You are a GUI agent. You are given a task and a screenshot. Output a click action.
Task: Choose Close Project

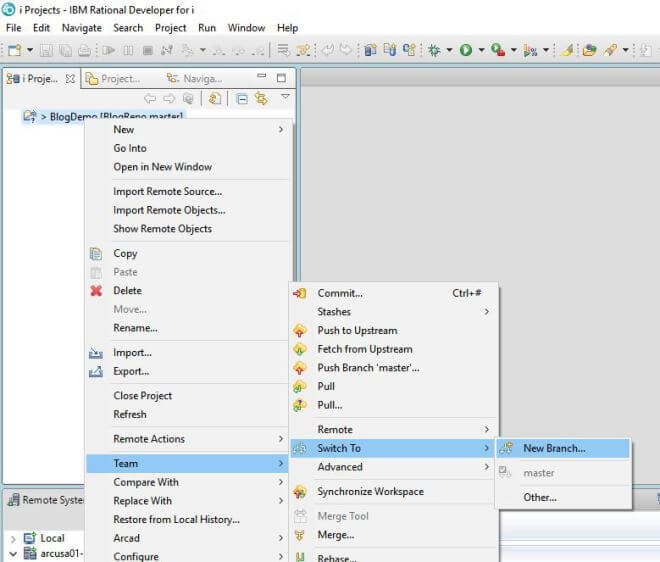[187, 396]
